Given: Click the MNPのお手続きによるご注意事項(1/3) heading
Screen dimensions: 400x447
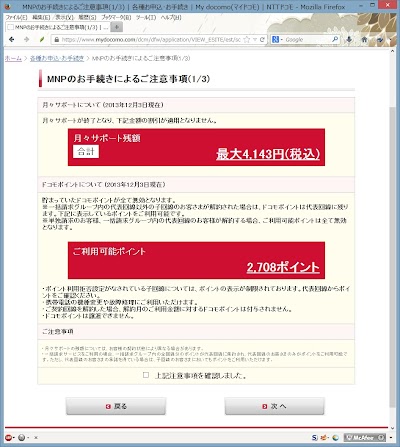Looking at the screenshot, I should (128, 79).
